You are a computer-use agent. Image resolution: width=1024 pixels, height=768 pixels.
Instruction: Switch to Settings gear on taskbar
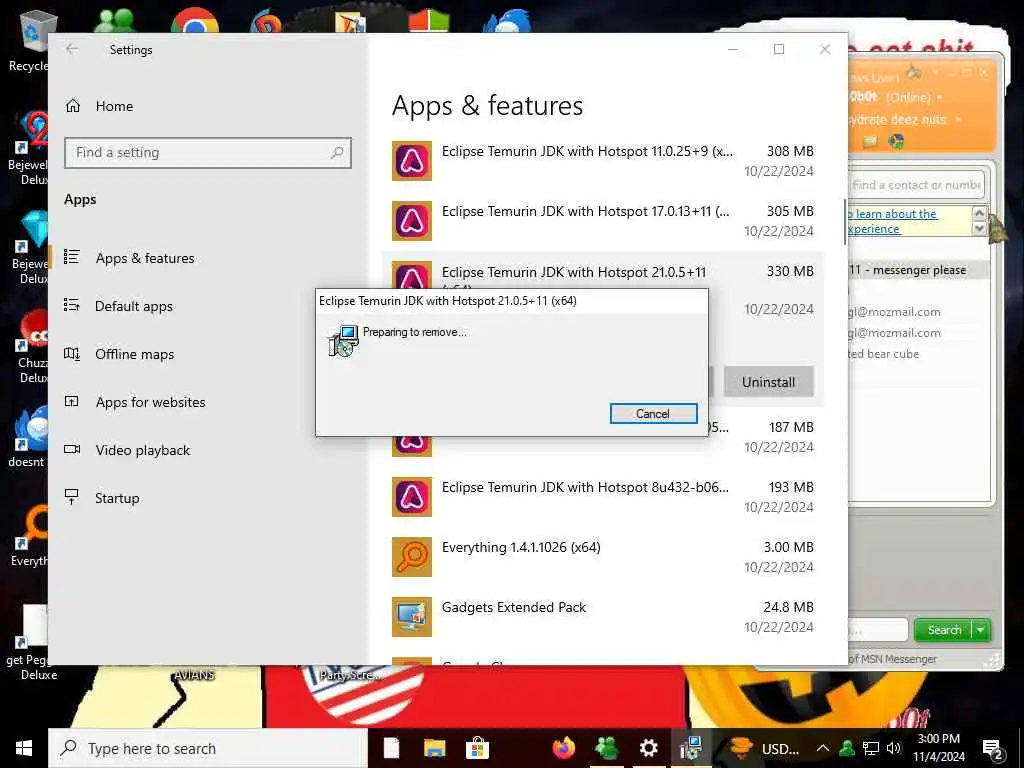pos(648,748)
